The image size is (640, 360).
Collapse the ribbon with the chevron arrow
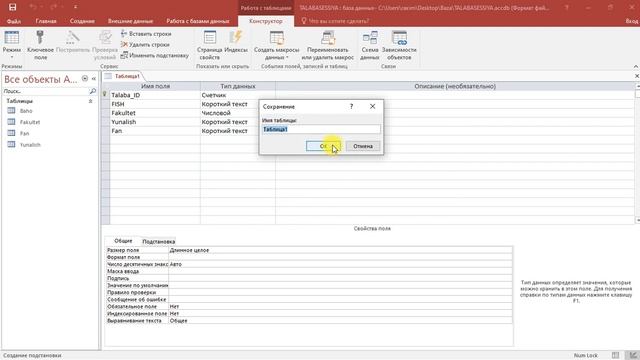point(636,67)
